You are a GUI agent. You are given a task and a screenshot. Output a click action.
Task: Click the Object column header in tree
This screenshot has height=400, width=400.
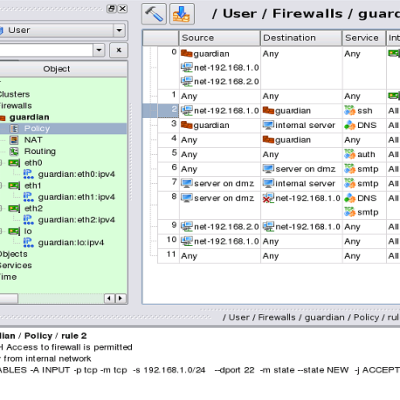[56, 69]
